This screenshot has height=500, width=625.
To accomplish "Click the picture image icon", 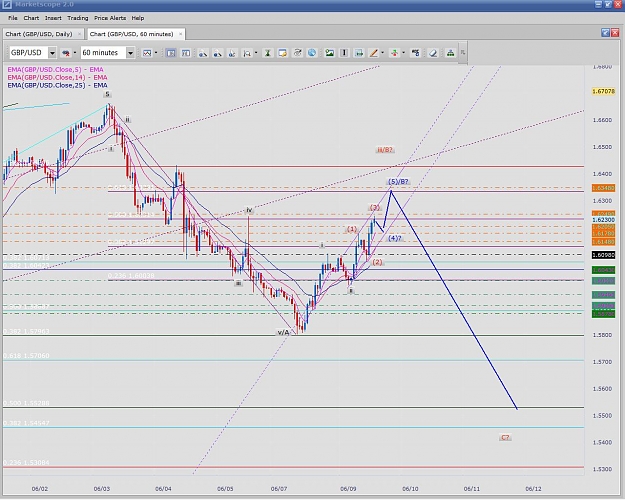I will click(x=329, y=53).
